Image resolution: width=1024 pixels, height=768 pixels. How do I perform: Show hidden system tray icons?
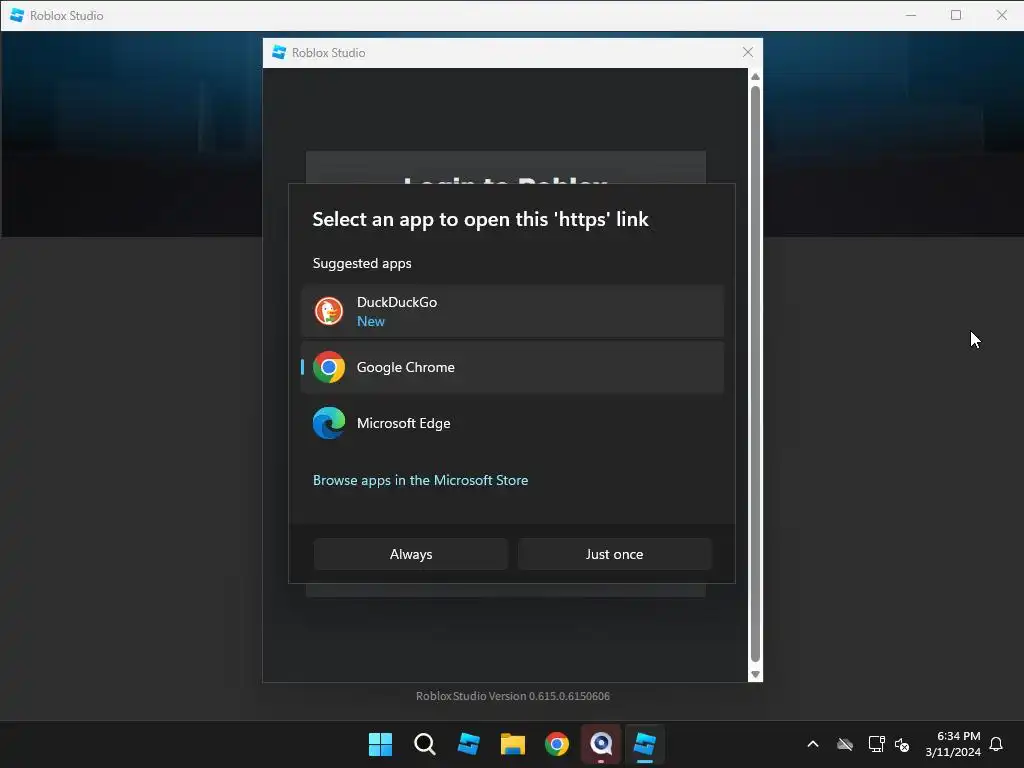813,744
